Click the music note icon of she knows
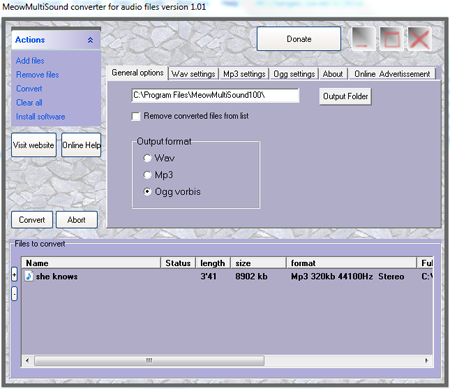 29,276
